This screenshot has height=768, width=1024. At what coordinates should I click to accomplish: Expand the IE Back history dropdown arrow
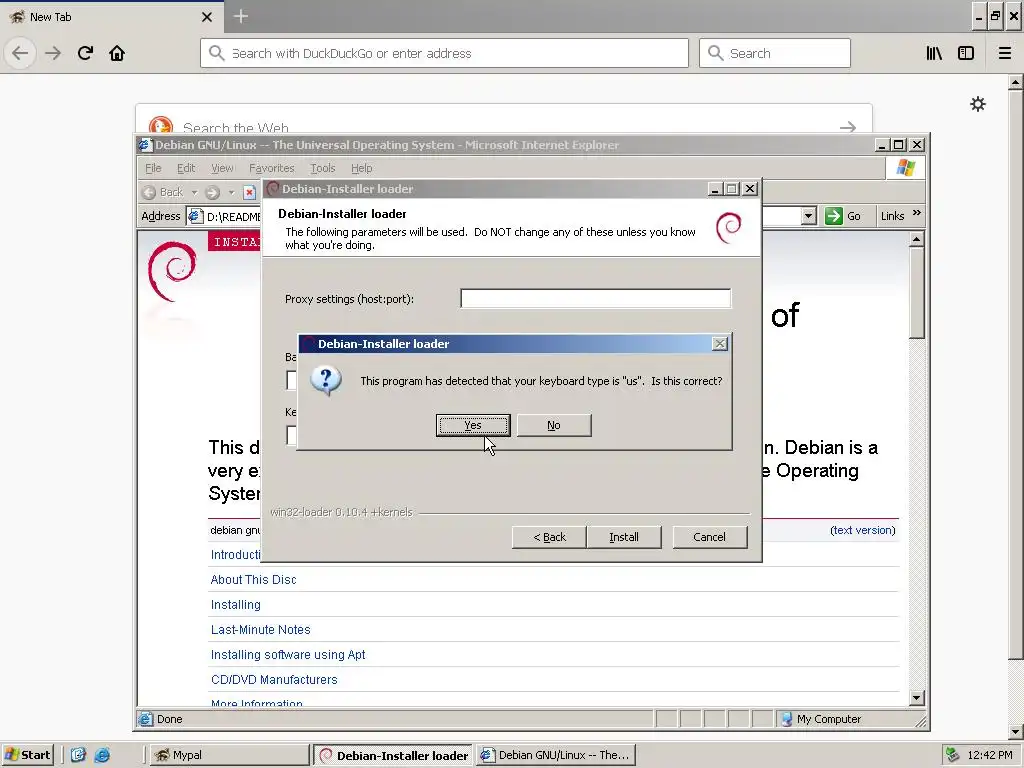[x=194, y=192]
